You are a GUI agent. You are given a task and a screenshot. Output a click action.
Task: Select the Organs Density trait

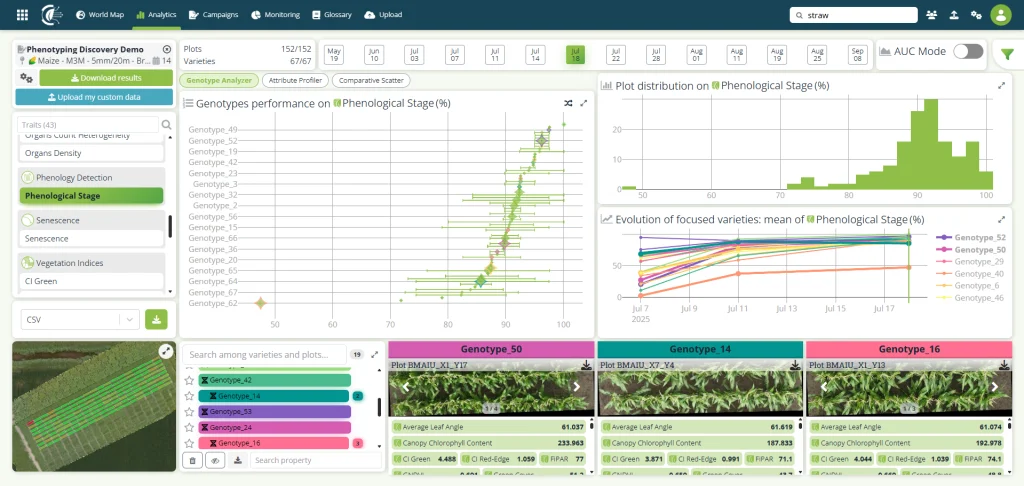click(91, 153)
